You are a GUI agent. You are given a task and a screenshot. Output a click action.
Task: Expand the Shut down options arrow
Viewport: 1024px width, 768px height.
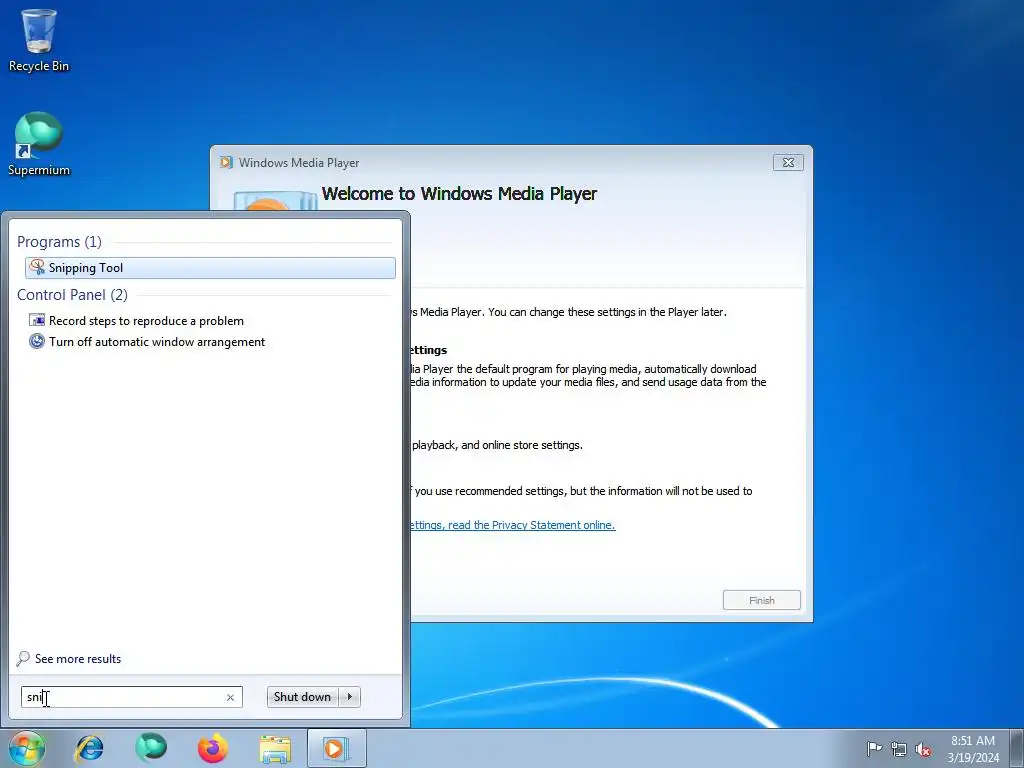[349, 697]
